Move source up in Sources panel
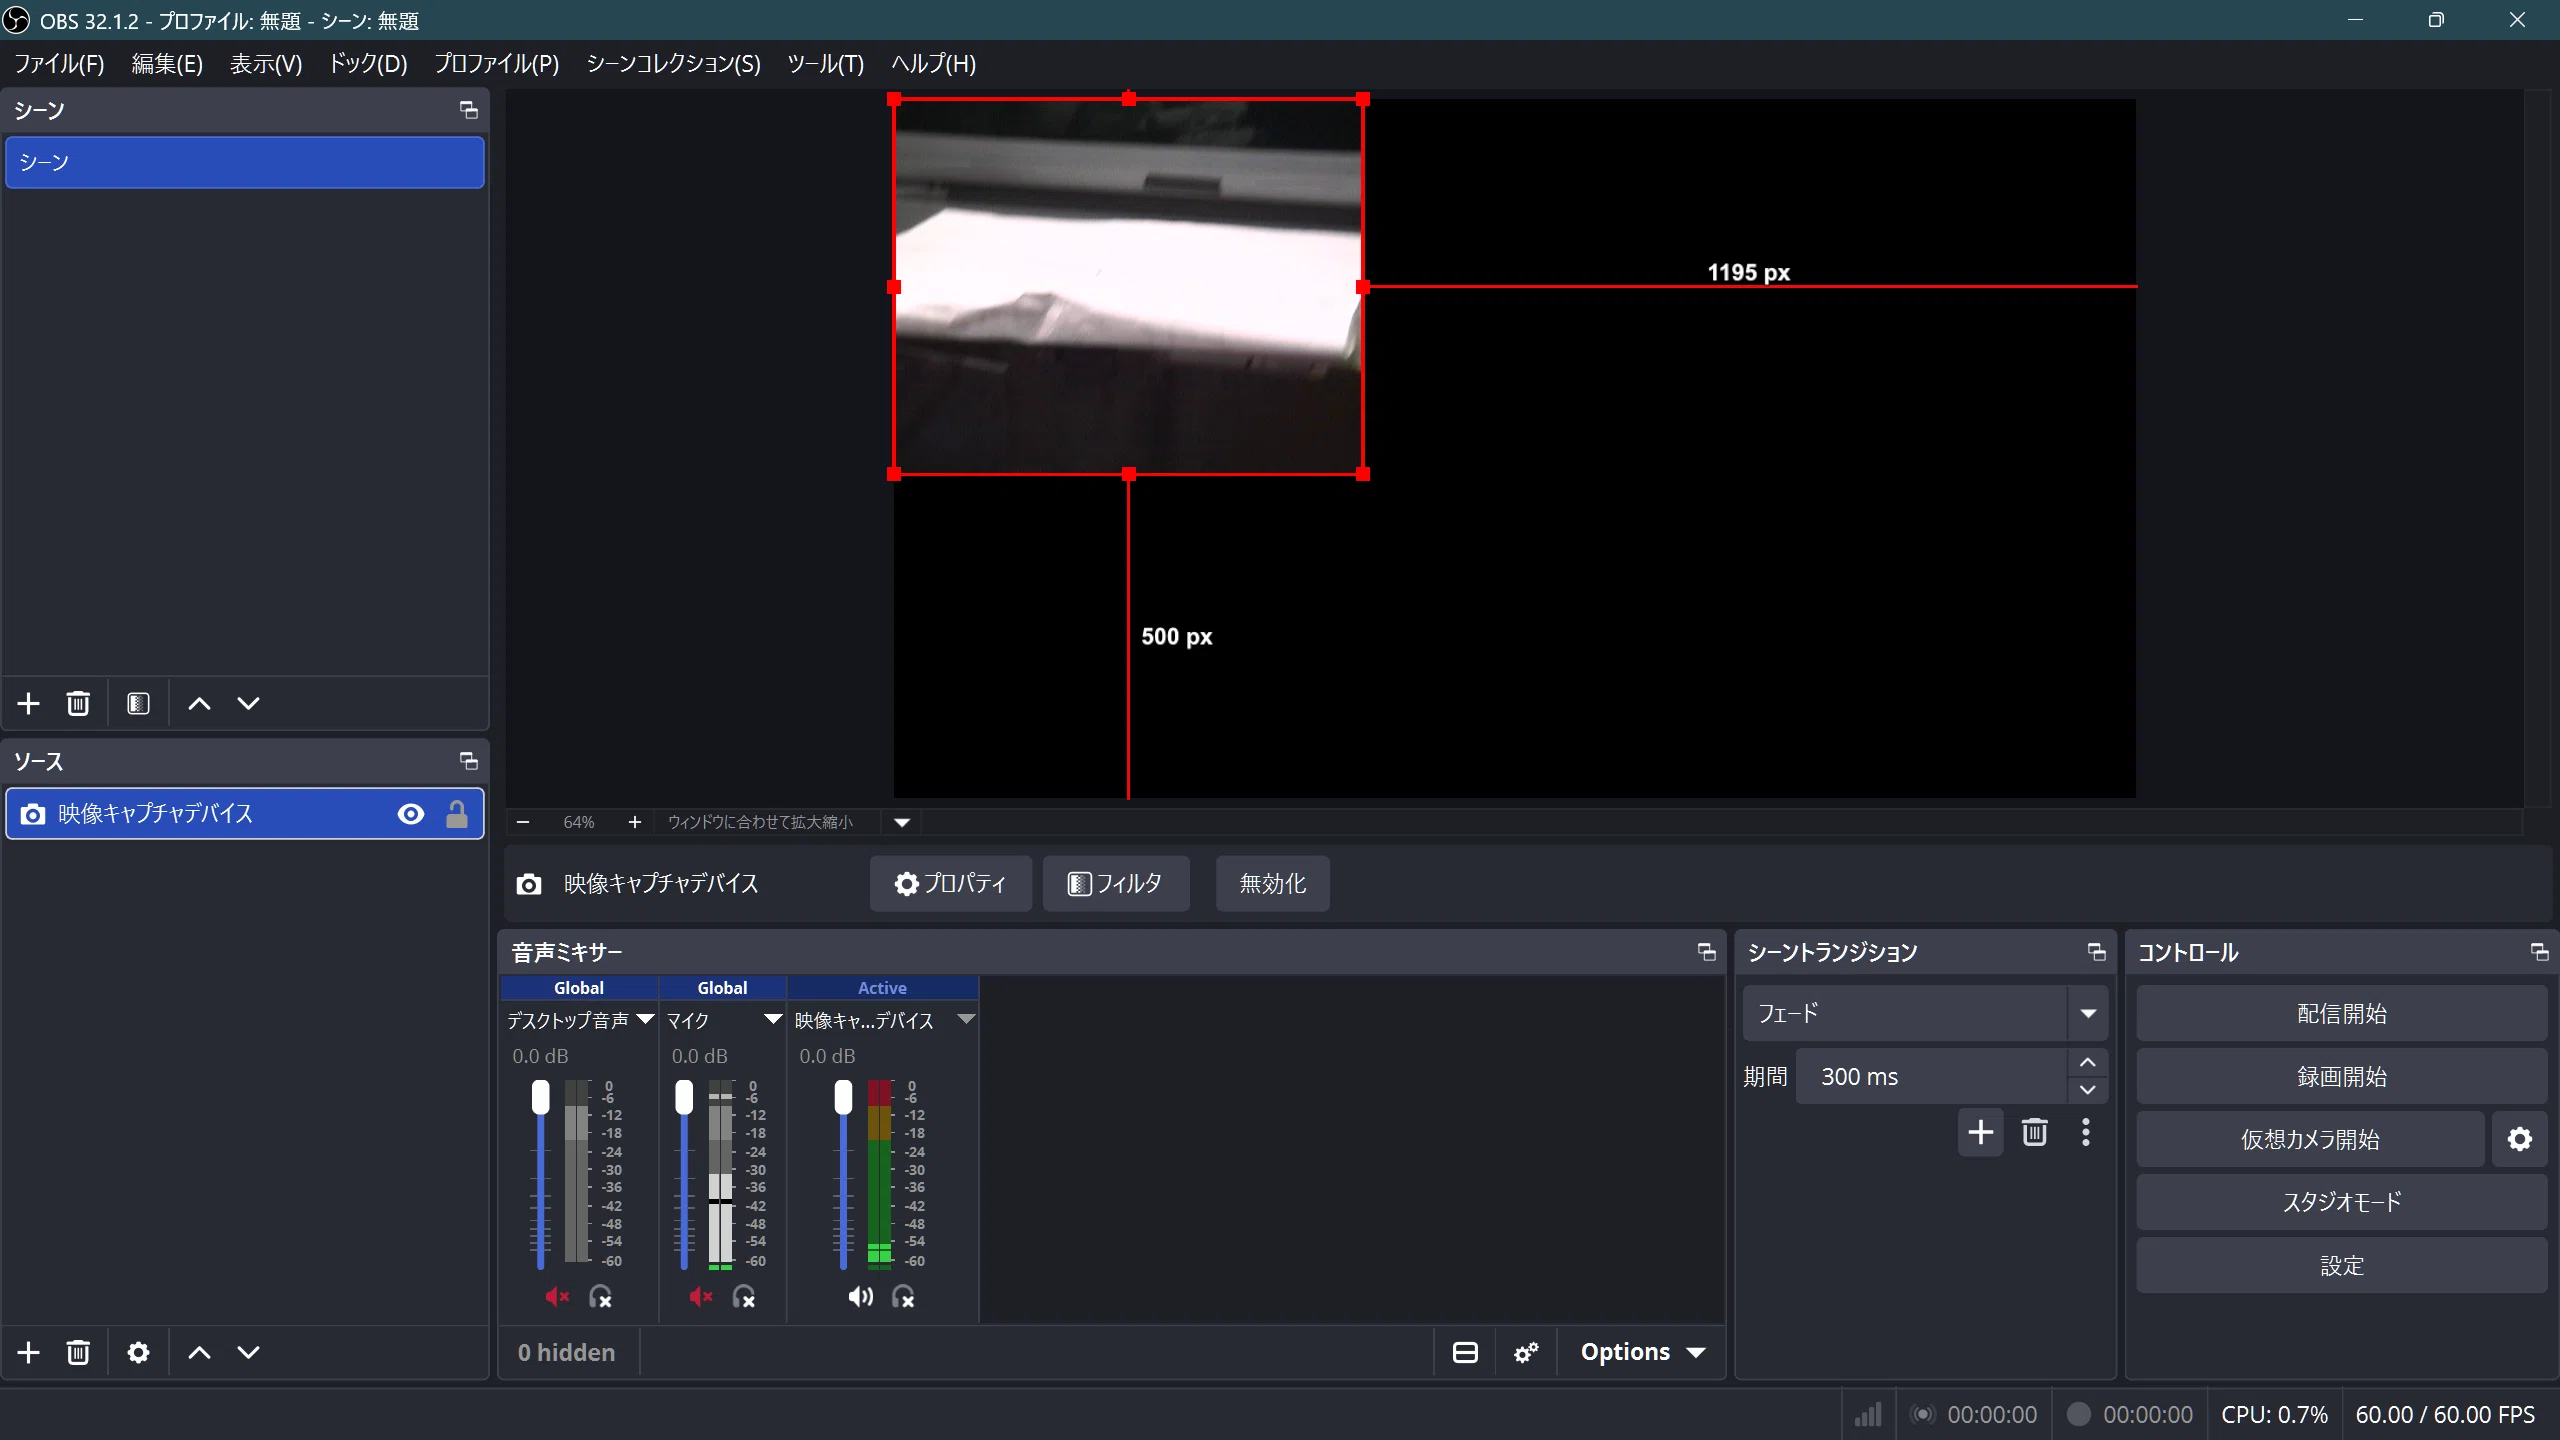Viewport: 2560px width, 1440px height. [199, 1352]
